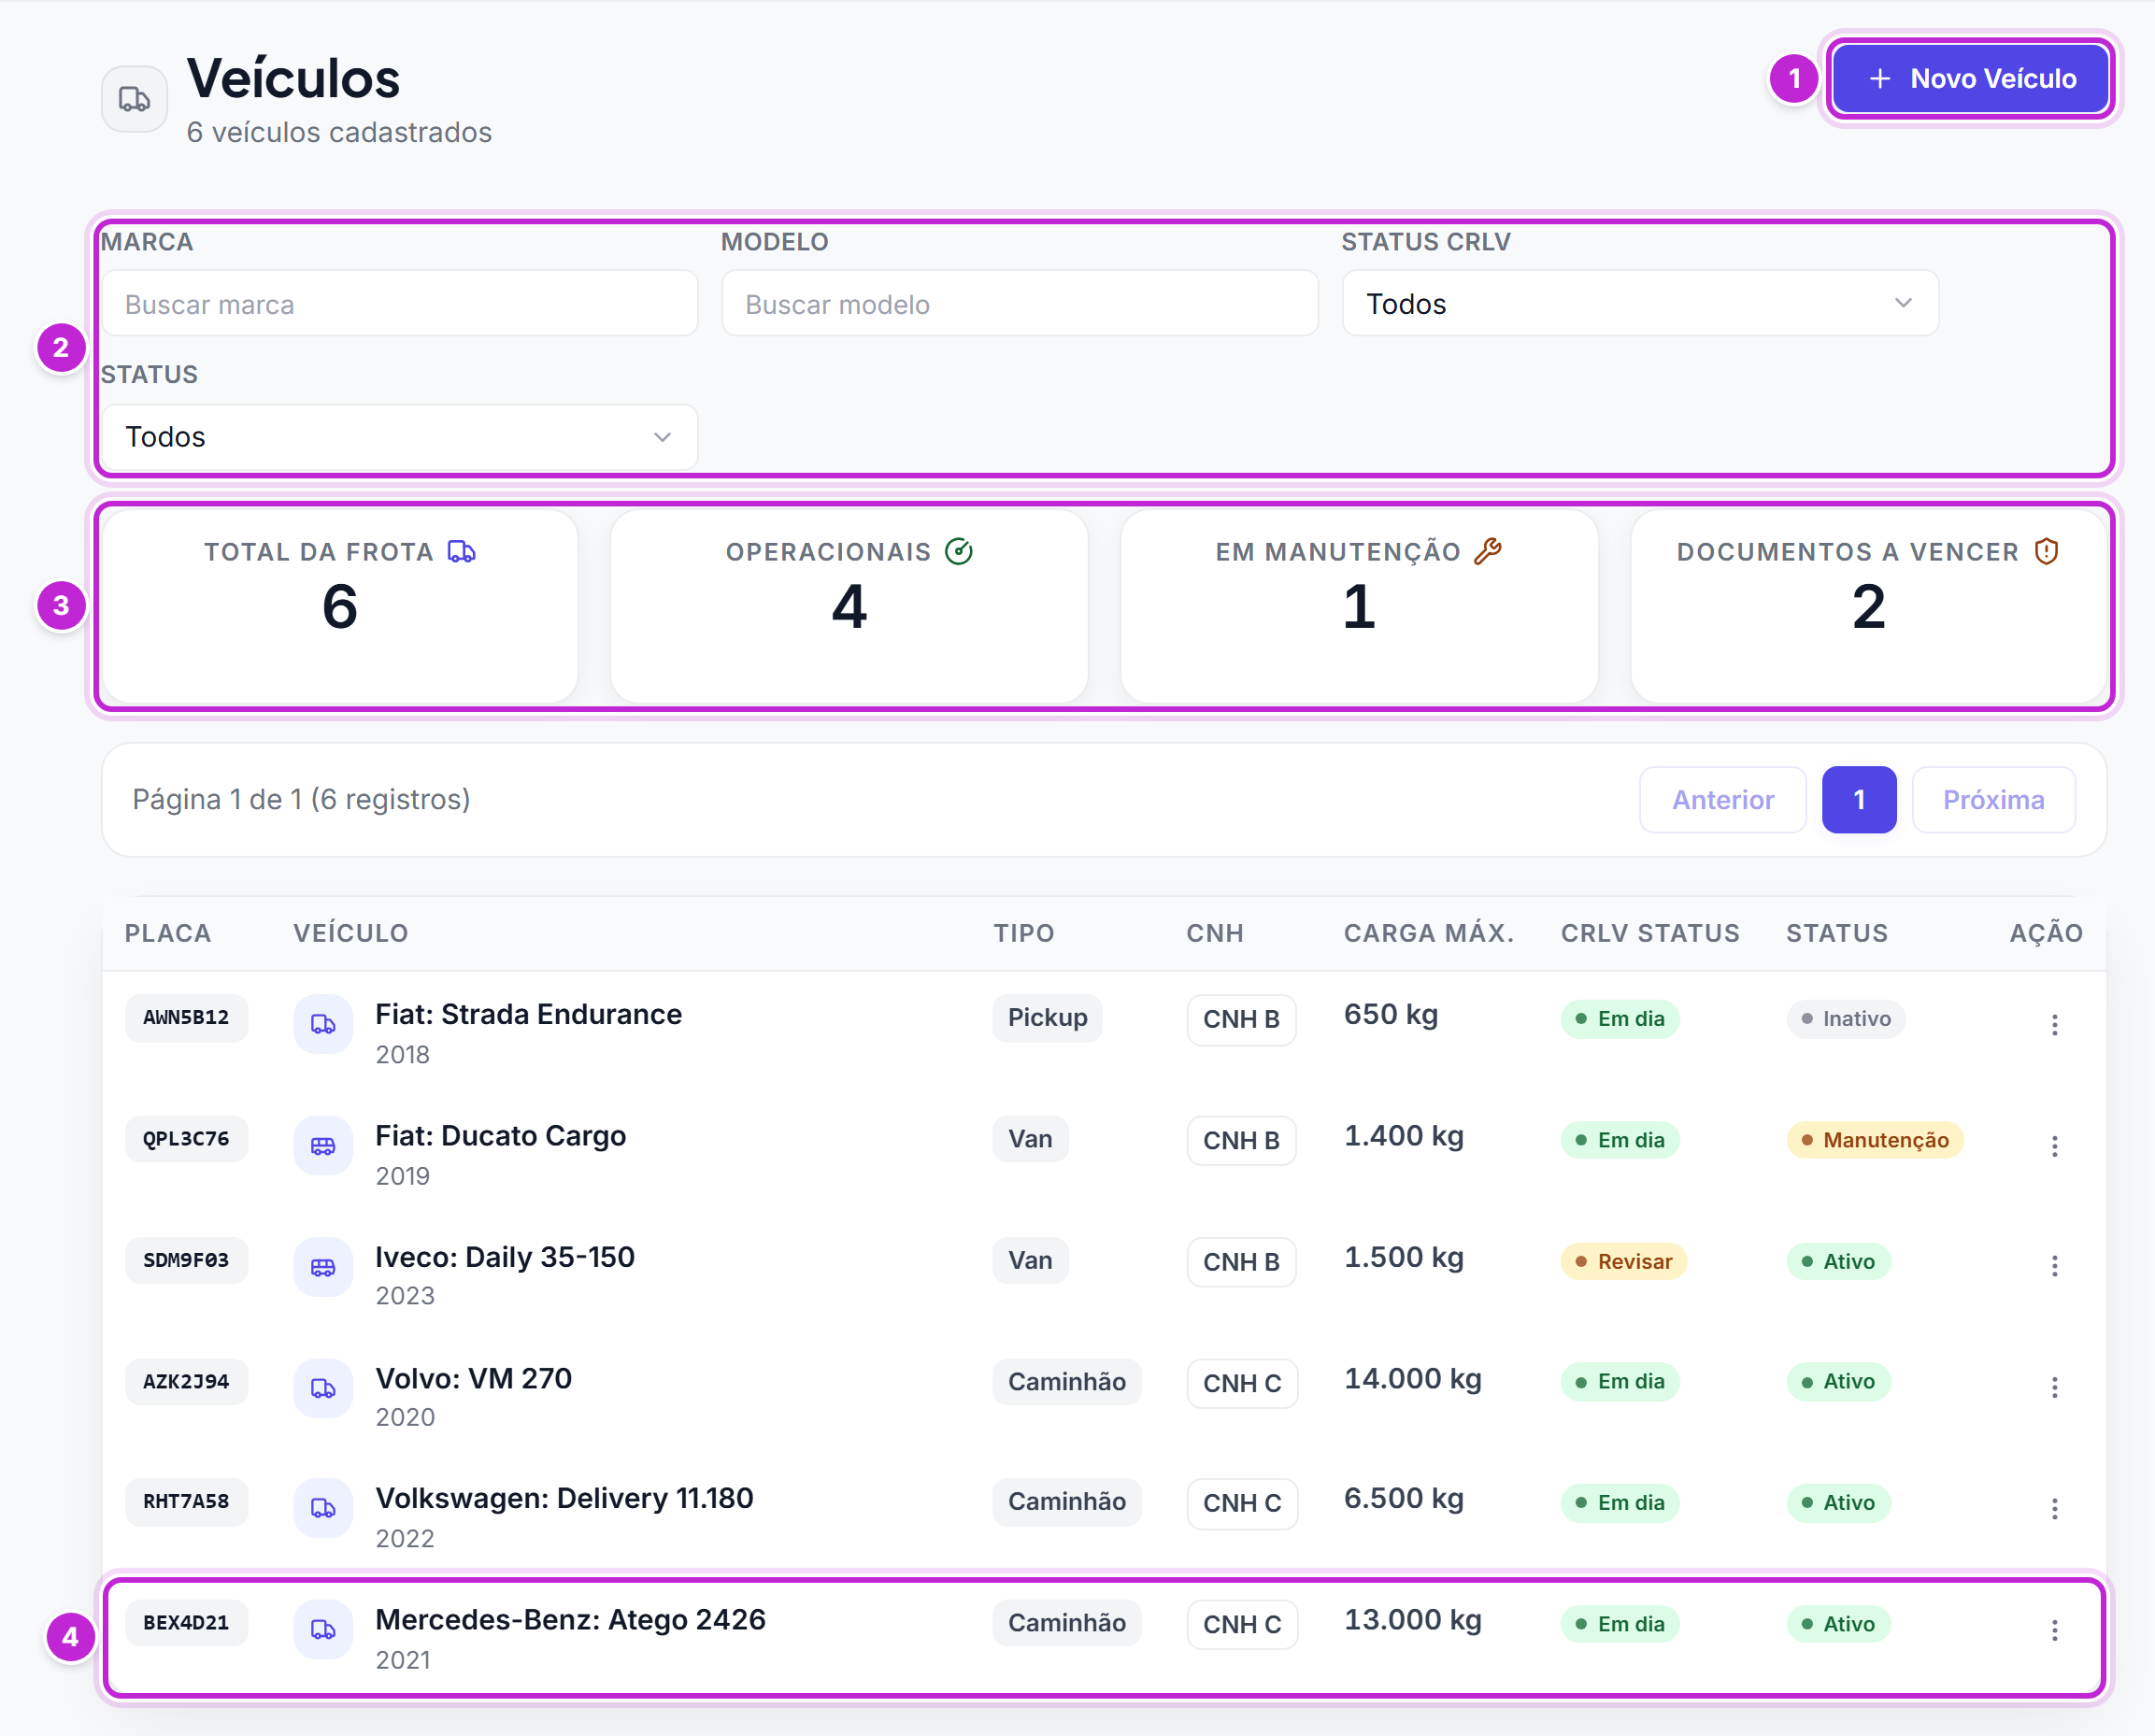The image size is (2155, 1736).
Task: Click the vehicle icon for Fiat Strada Endurance
Action: pos(323,1024)
